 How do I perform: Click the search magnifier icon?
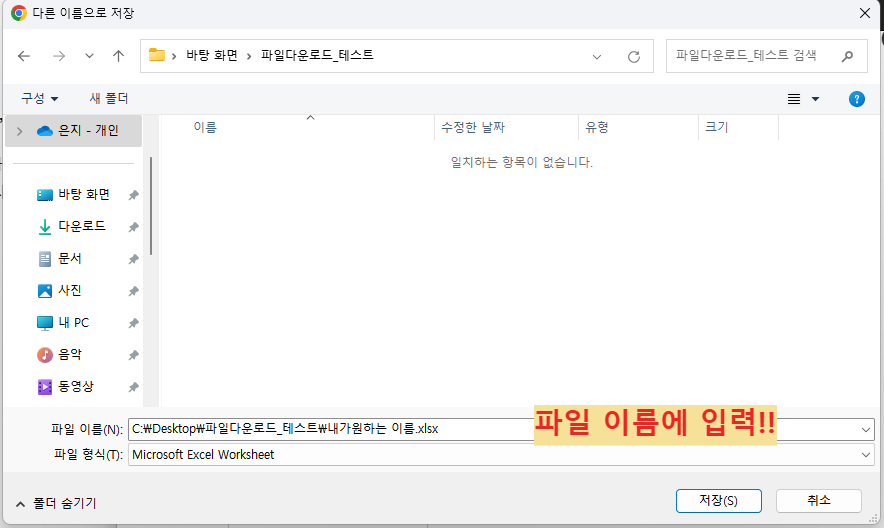pyautogui.click(x=847, y=56)
